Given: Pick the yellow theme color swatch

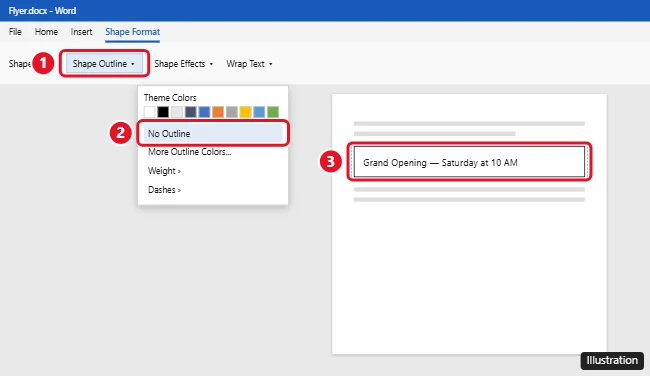Looking at the screenshot, I should coord(245,112).
